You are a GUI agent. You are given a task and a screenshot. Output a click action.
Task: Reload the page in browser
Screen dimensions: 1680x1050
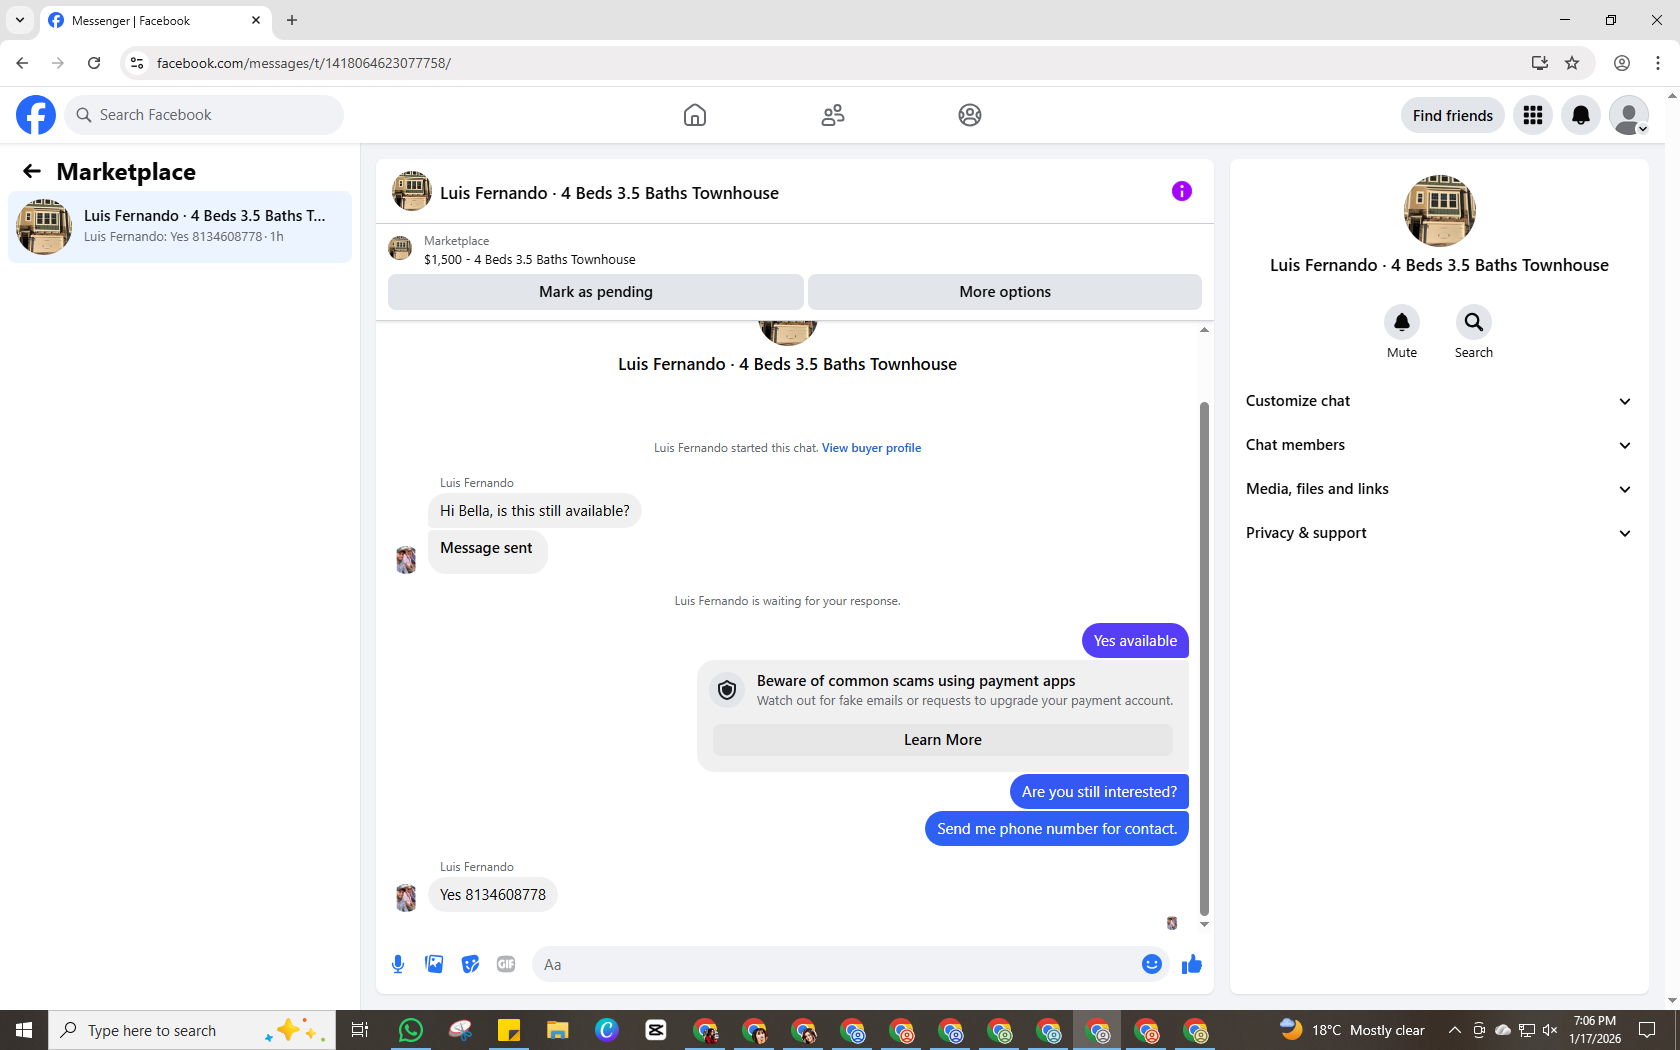point(94,63)
